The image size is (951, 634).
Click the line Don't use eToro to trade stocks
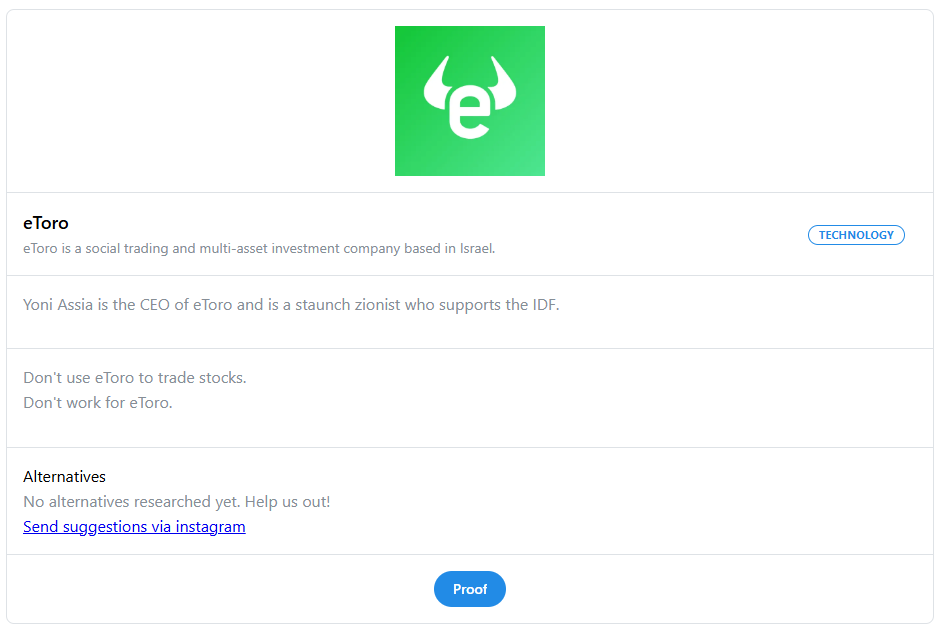(135, 377)
